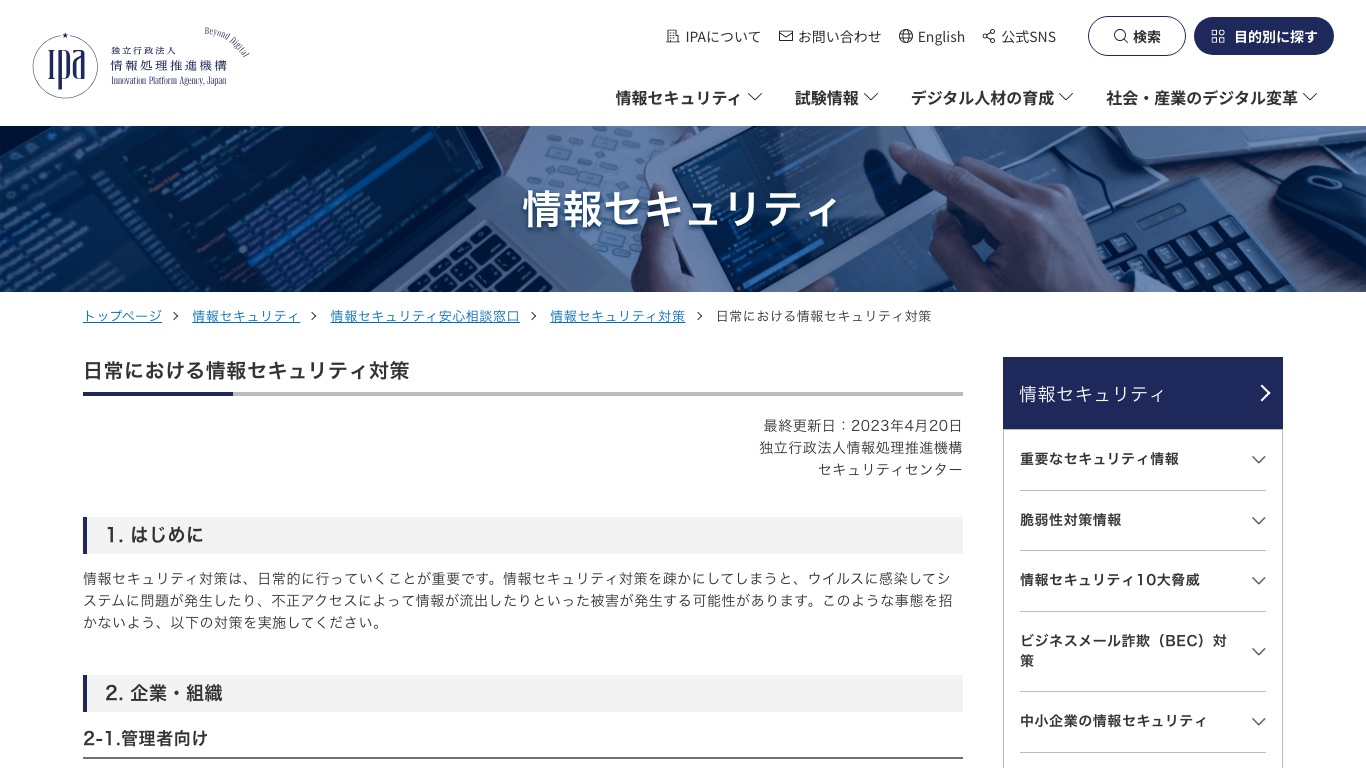Click the grid icon in 目的別に探す button
This screenshot has width=1366, height=768.
(x=1218, y=36)
